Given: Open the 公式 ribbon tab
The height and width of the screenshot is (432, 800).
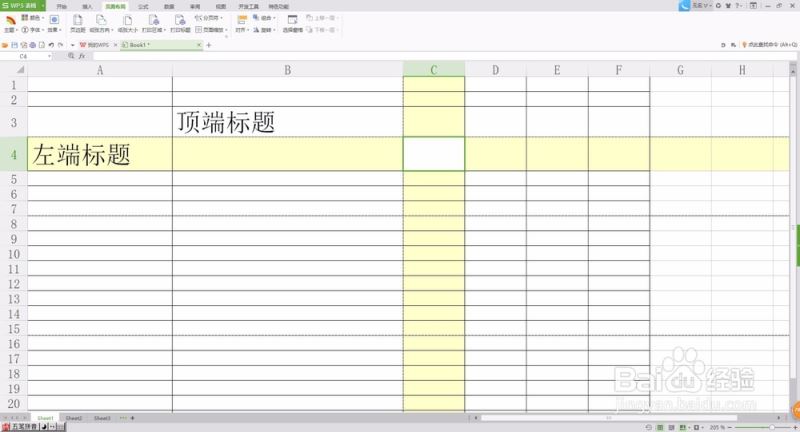Looking at the screenshot, I should (143, 7).
